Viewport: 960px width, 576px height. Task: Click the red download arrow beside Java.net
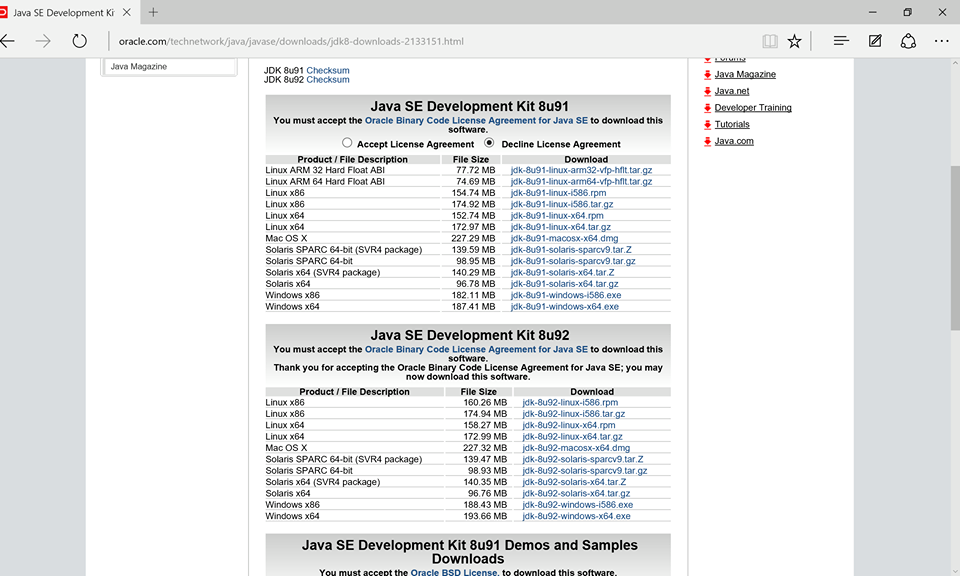click(707, 91)
